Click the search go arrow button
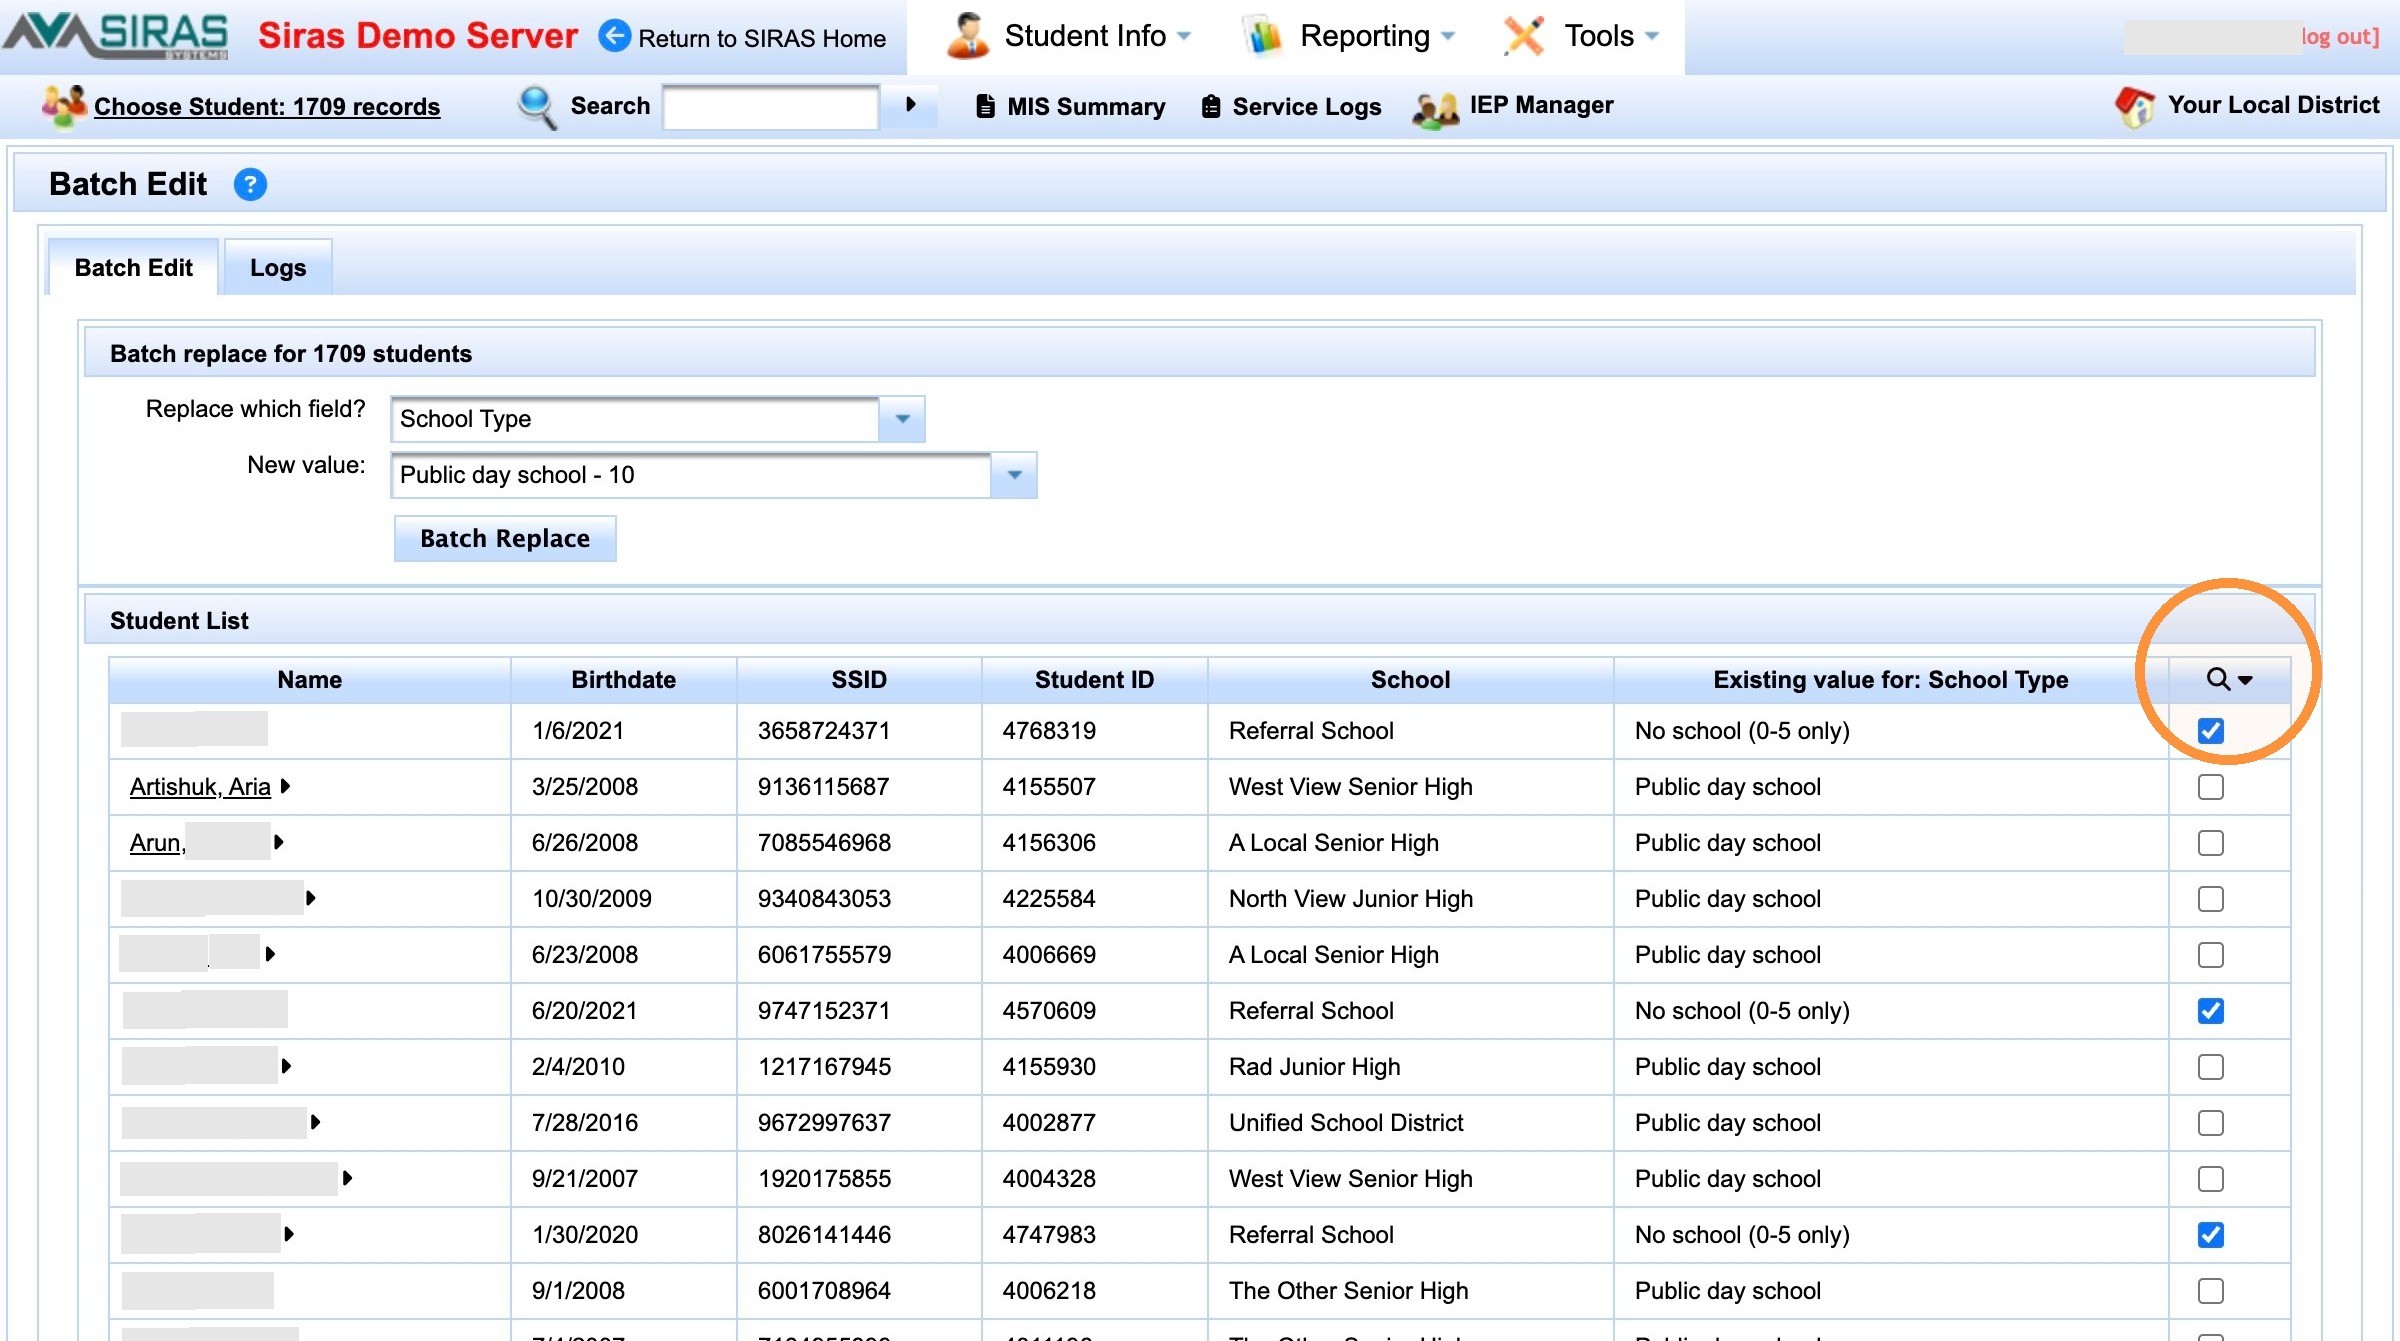The width and height of the screenshot is (2400, 1341). point(910,104)
